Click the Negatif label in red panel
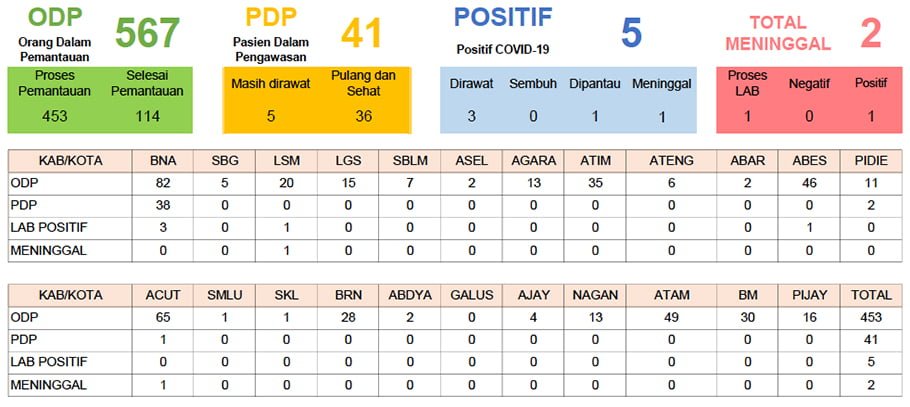The height and width of the screenshot is (407, 910). pyautogui.click(x=809, y=84)
